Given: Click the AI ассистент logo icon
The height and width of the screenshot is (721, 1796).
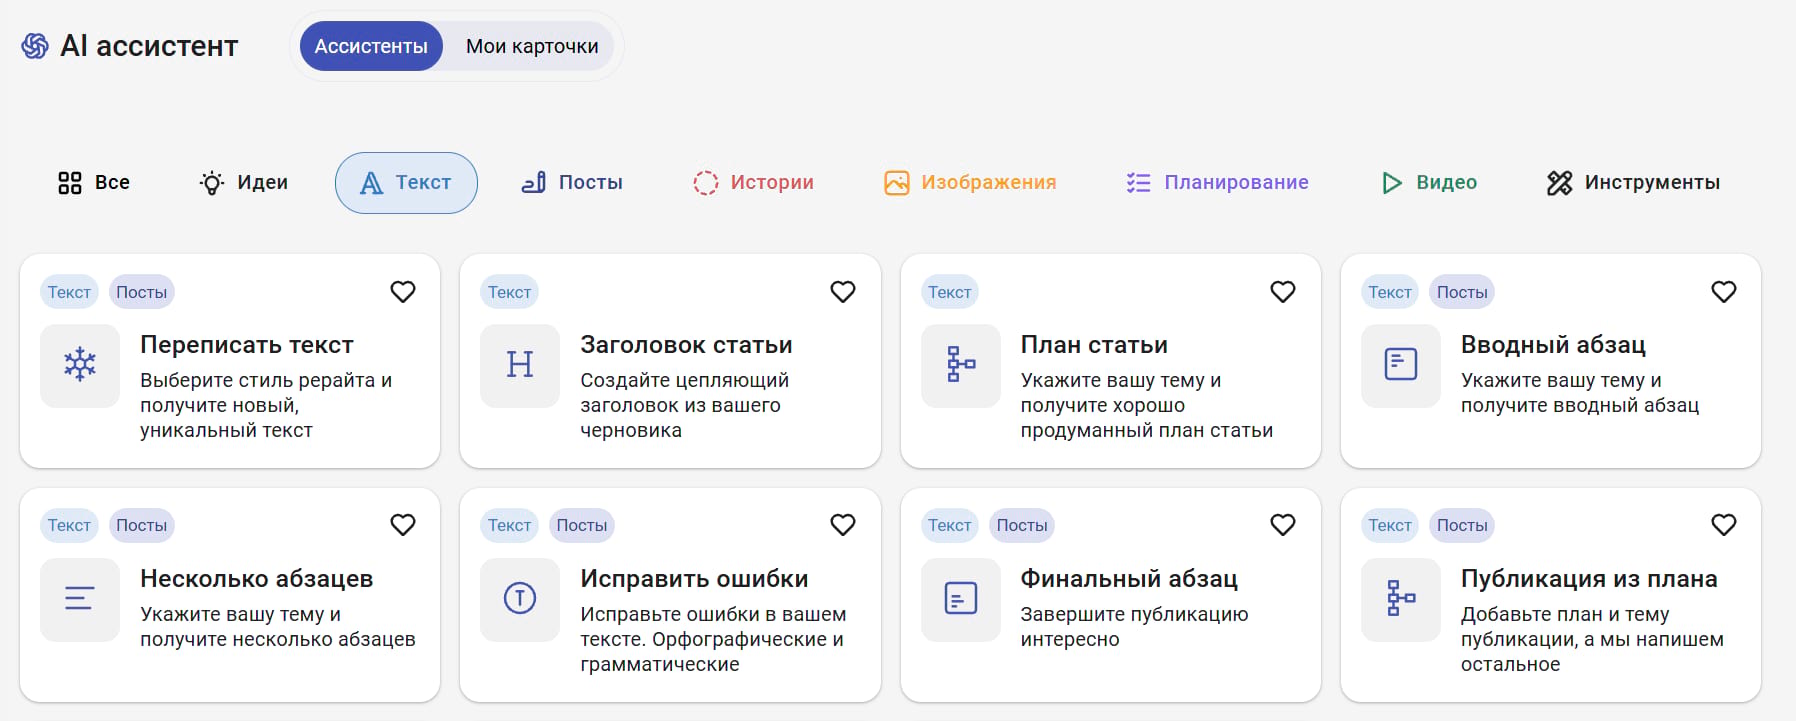Looking at the screenshot, I should (x=35, y=46).
